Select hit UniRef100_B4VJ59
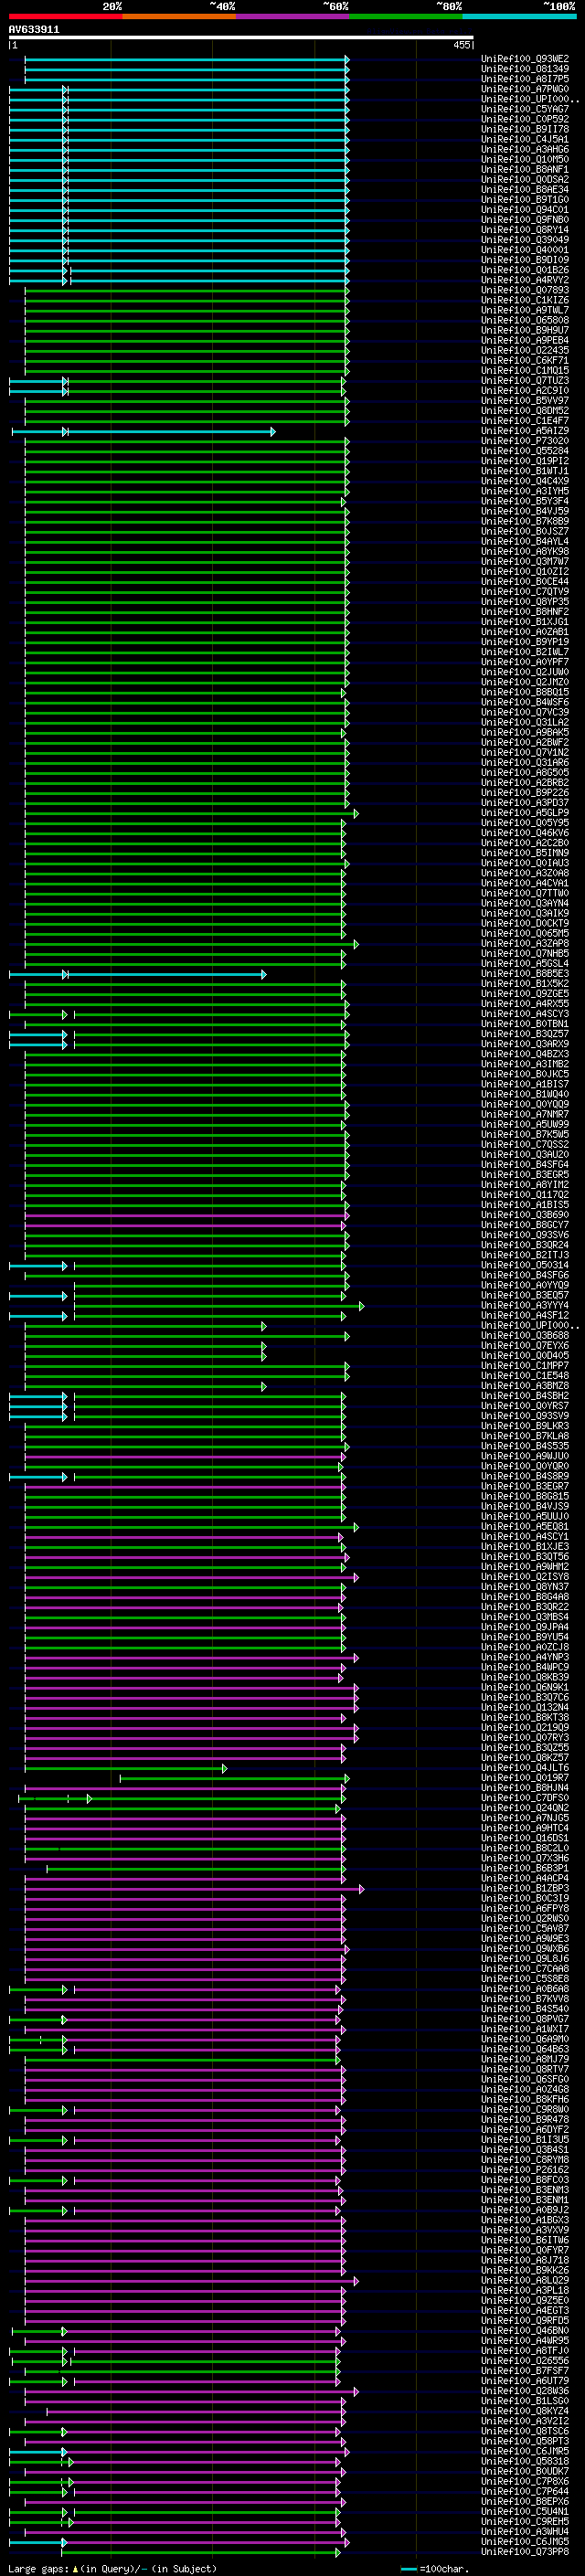The width and height of the screenshot is (585, 2576). 525,511
